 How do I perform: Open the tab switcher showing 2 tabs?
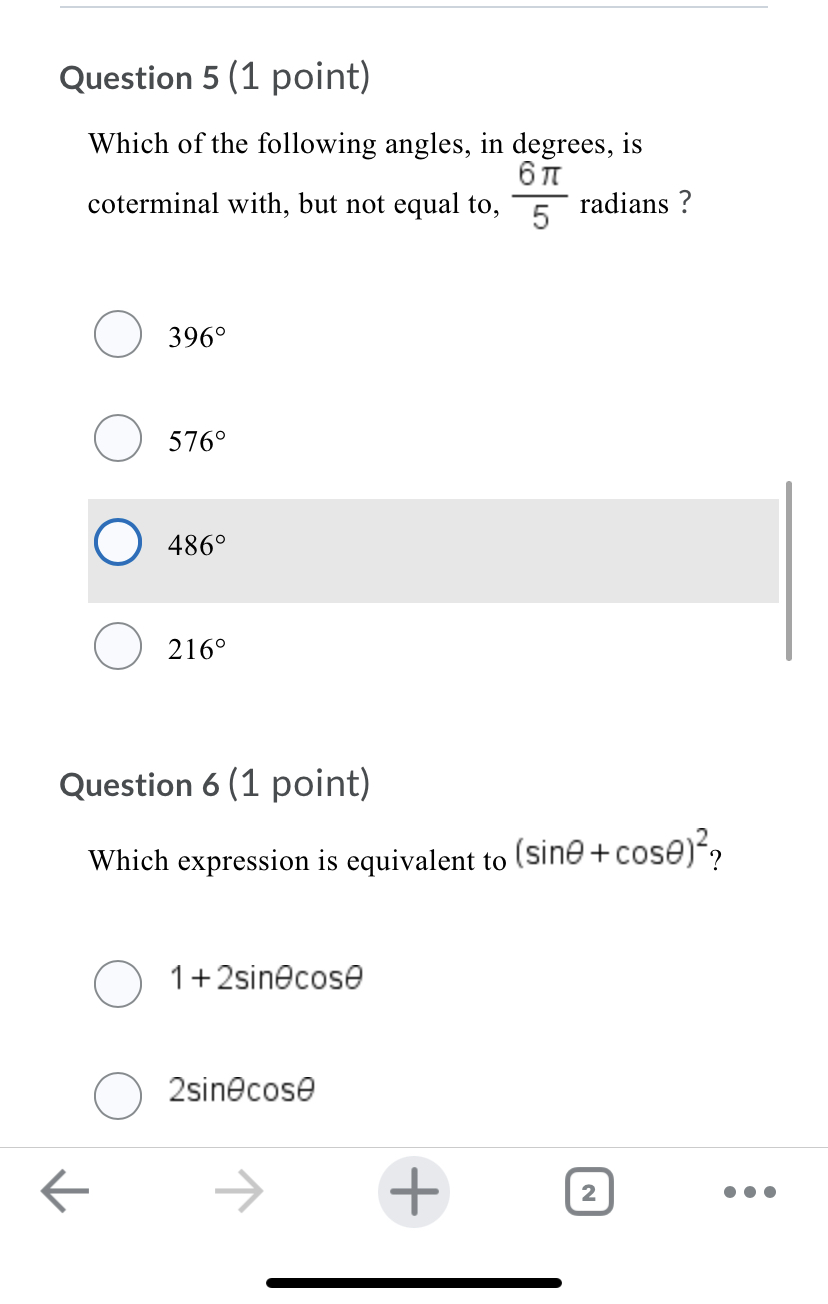coord(589,1192)
